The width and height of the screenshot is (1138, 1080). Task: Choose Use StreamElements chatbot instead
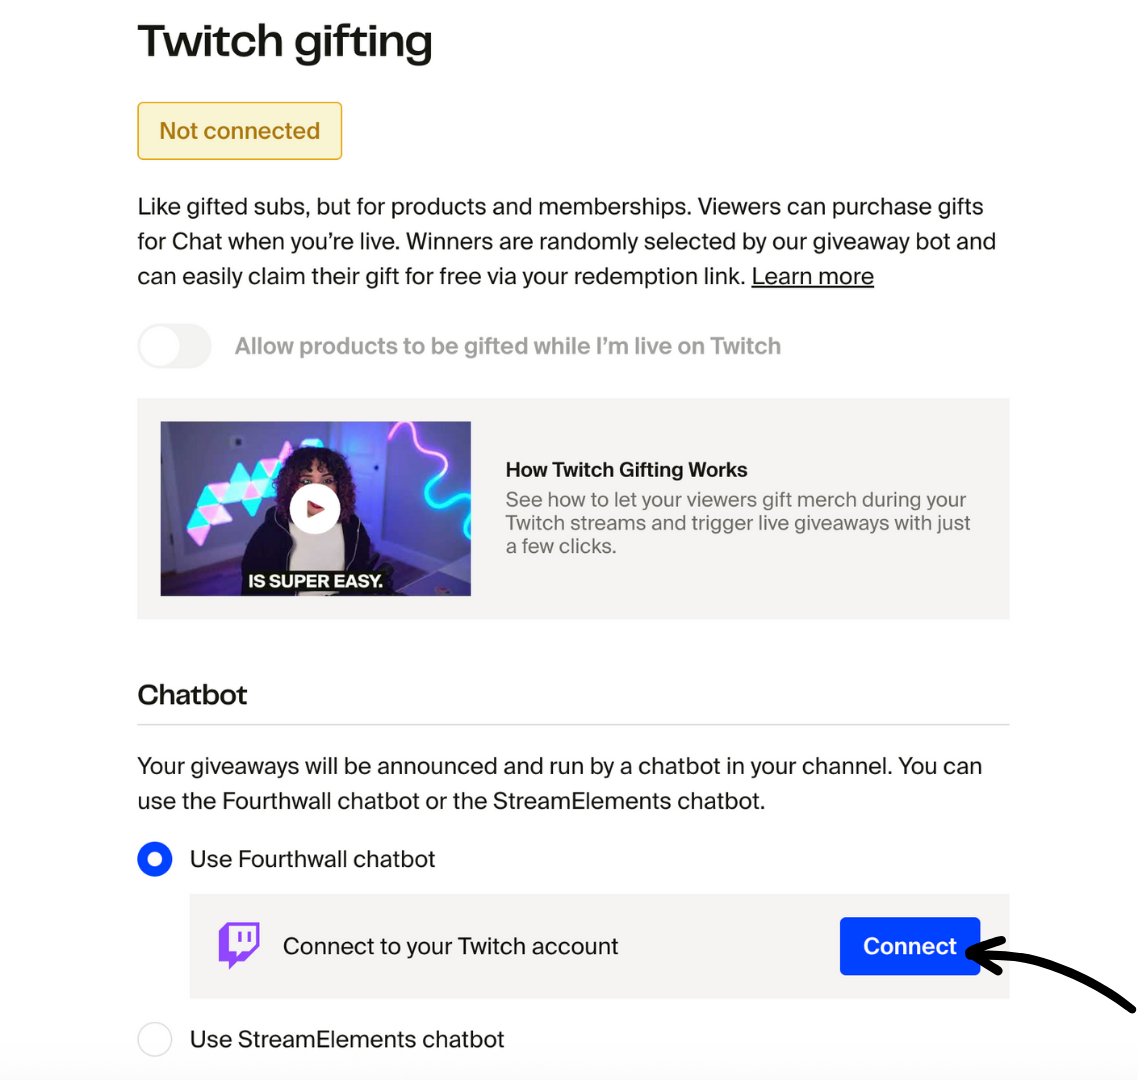coord(155,1039)
